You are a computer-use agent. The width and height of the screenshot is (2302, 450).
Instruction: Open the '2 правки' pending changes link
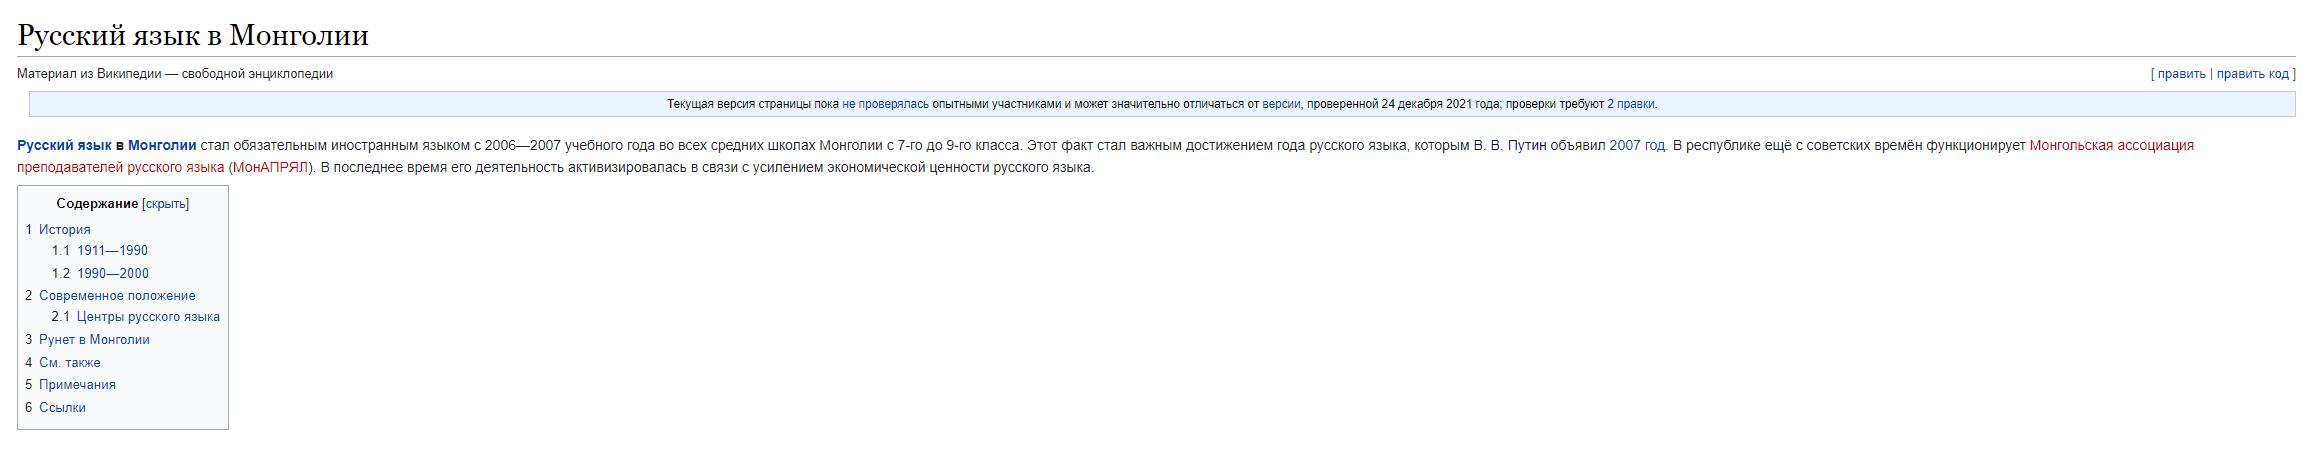(x=1630, y=104)
